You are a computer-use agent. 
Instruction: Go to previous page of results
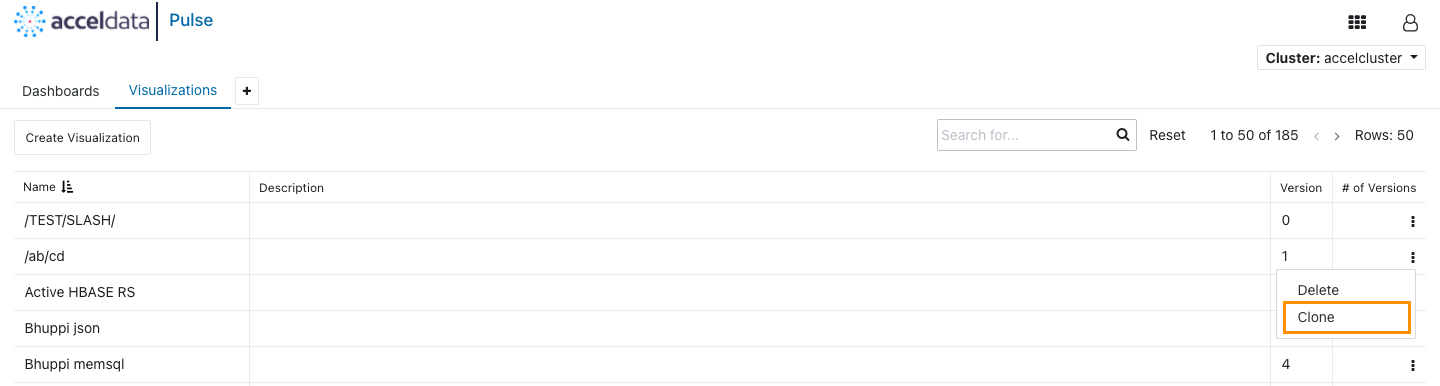point(1316,136)
